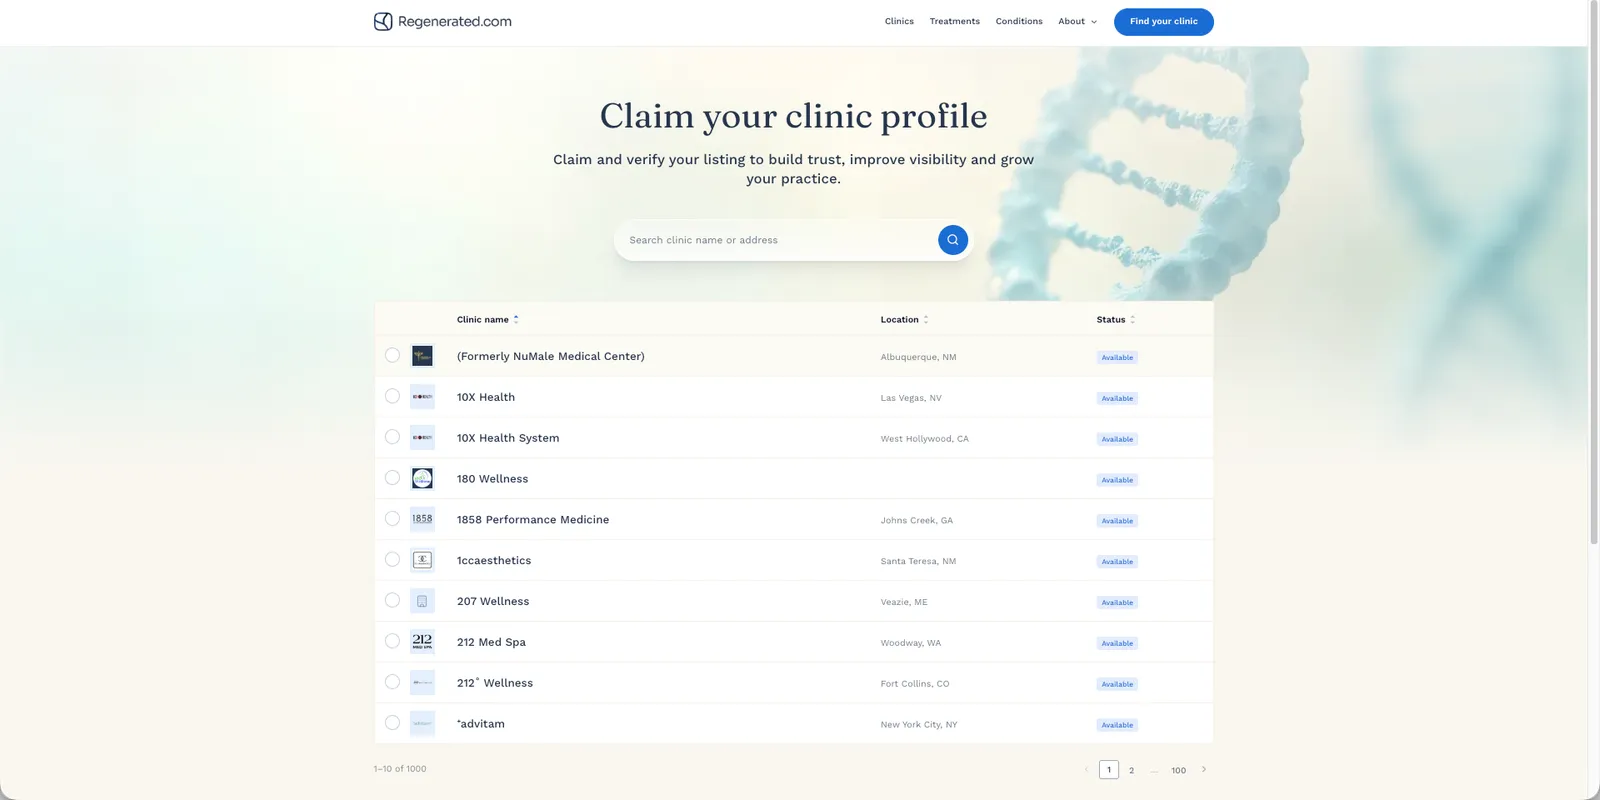
Task: Go to page 2 in pagination
Action: 1131,770
